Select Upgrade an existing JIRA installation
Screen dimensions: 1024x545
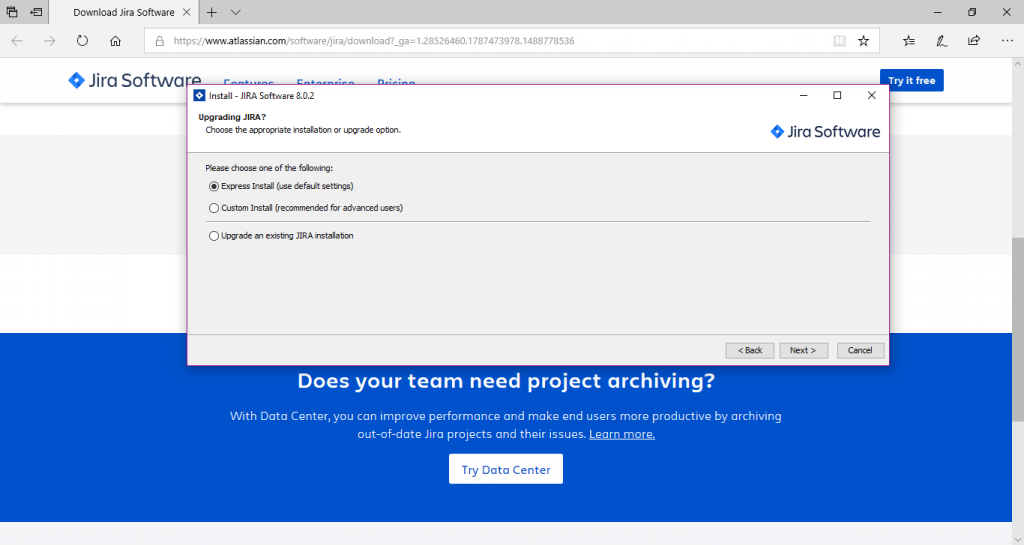click(281, 236)
